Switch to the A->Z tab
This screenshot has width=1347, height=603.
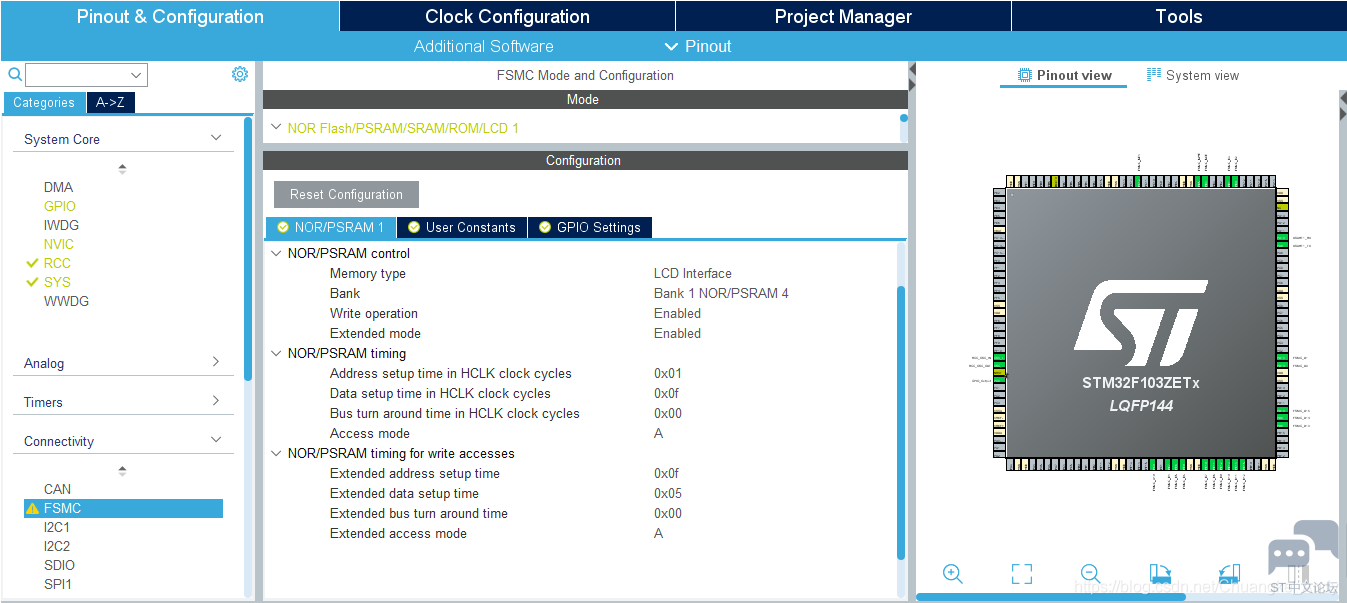tap(110, 103)
